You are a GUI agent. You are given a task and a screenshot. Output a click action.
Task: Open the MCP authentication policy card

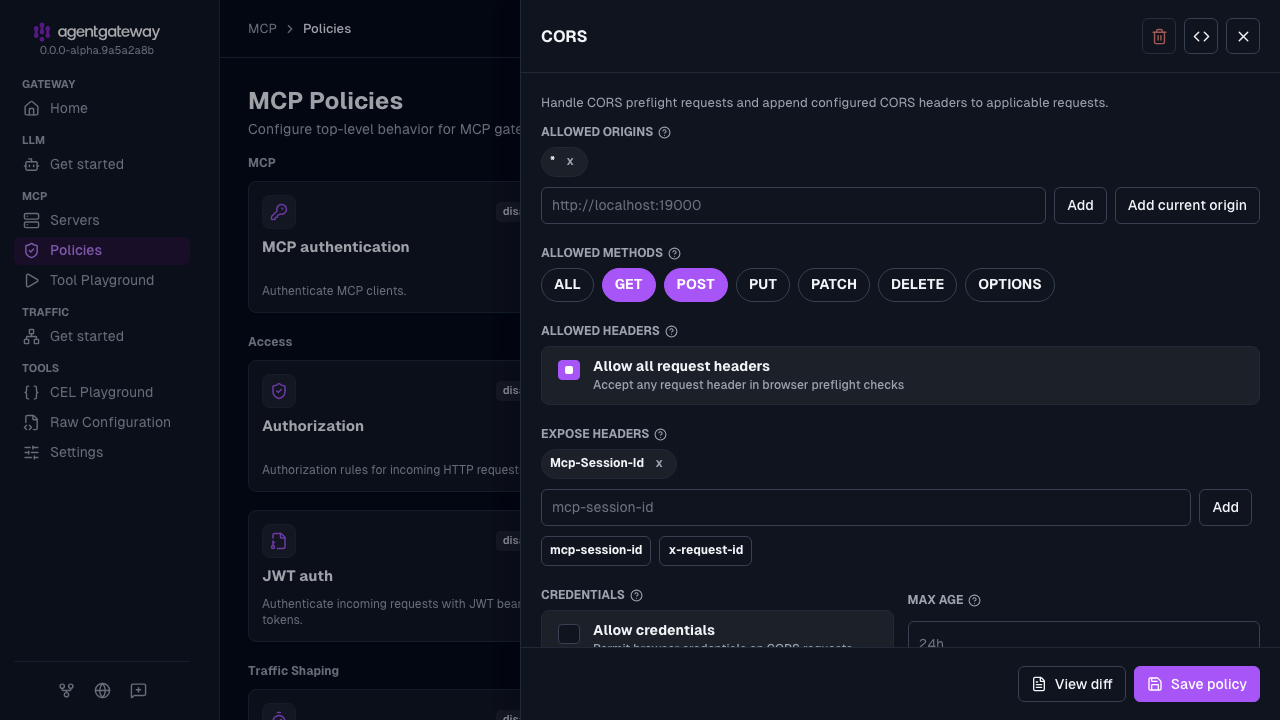(x=384, y=247)
